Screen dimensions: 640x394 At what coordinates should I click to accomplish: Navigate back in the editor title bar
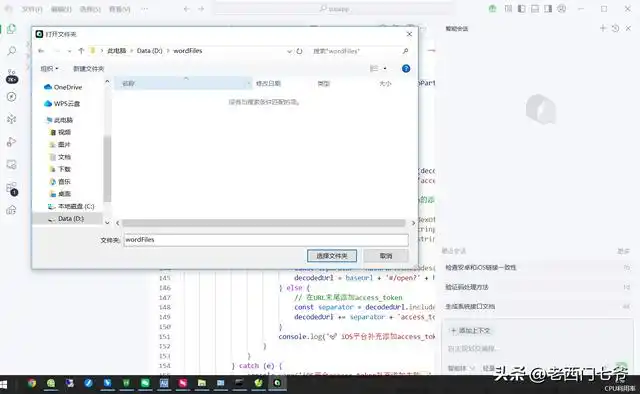187,9
